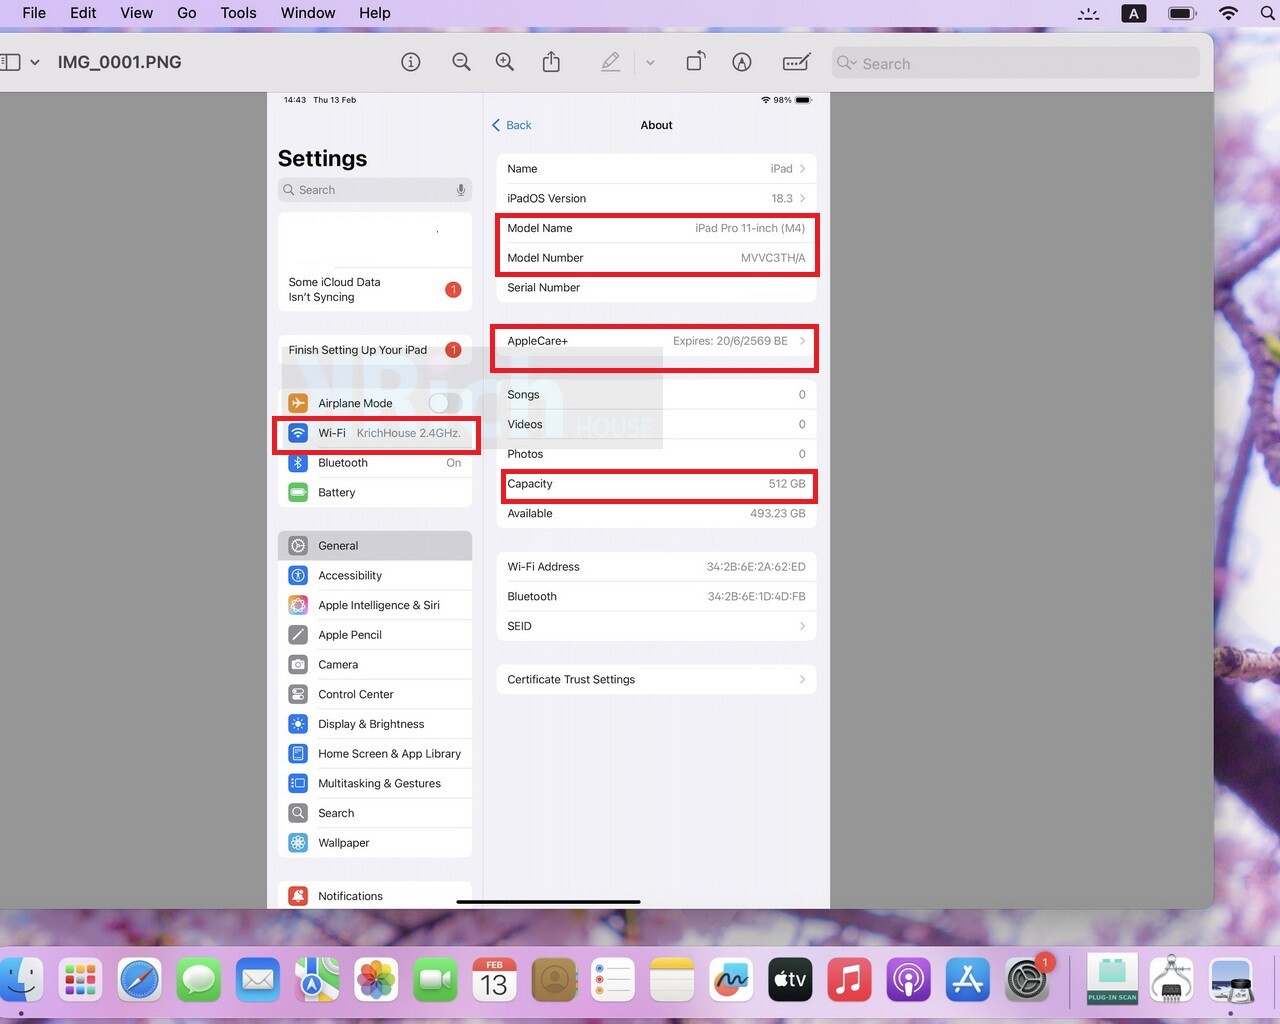Viewport: 1280px width, 1024px height.
Task: Open Multitasking & Gestures settings
Action: [375, 784]
